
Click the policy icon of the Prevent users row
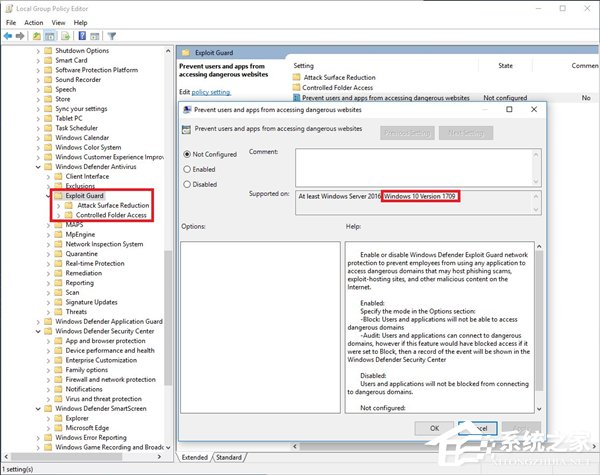297,98
